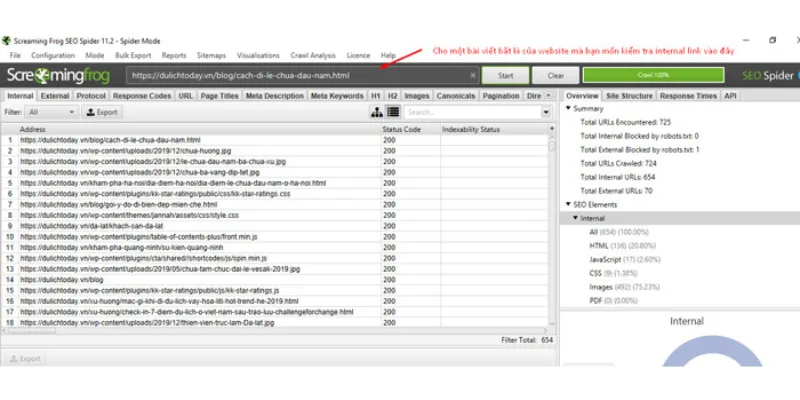Viewport: 800px width, 400px height.
Task: Click the URL address input field
Action: point(303,76)
